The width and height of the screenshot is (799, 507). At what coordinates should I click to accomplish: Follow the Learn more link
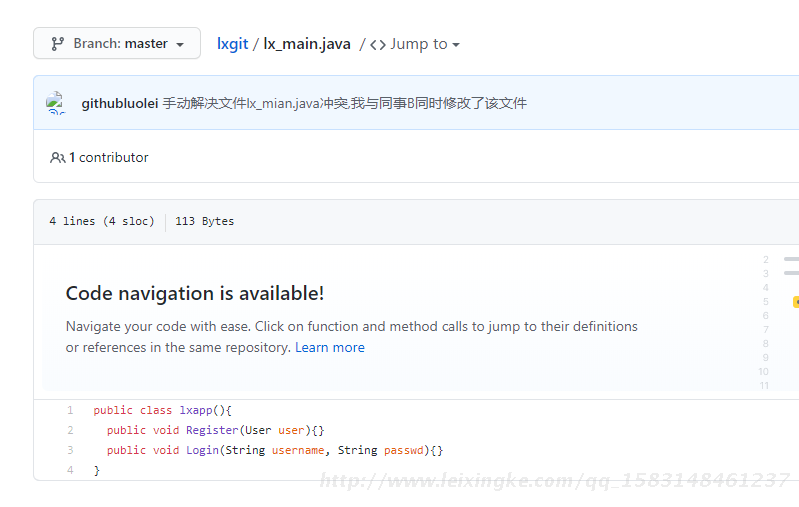[330, 348]
